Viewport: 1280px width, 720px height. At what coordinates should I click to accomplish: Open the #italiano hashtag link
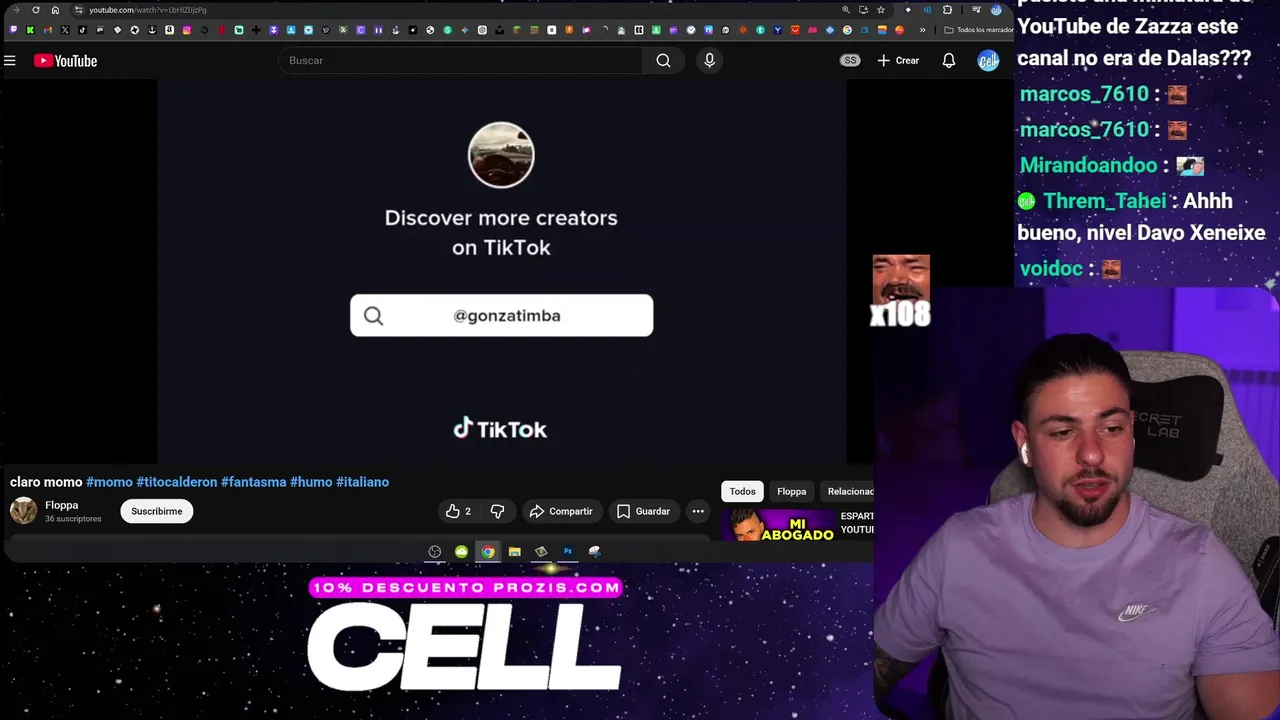coord(362,482)
